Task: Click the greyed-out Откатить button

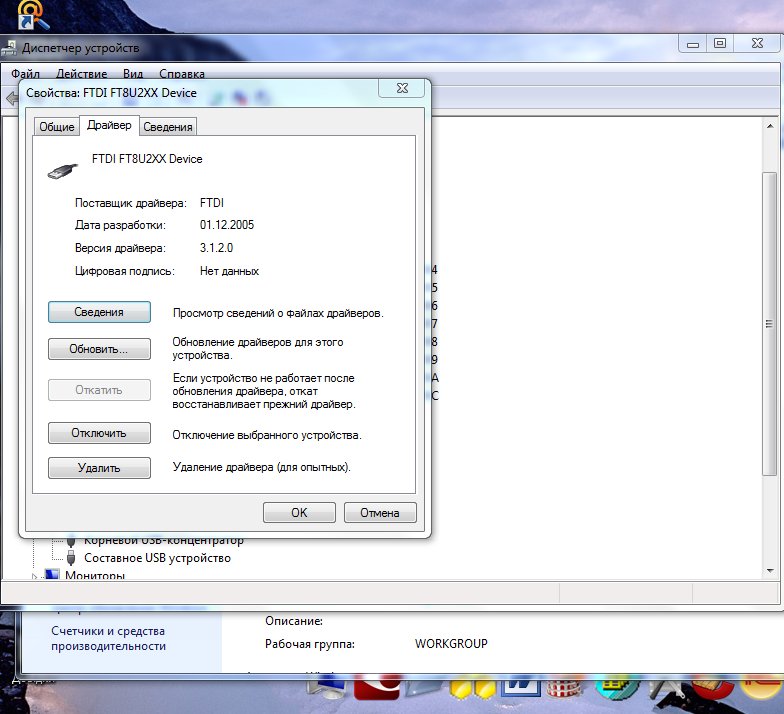Action: (x=99, y=390)
